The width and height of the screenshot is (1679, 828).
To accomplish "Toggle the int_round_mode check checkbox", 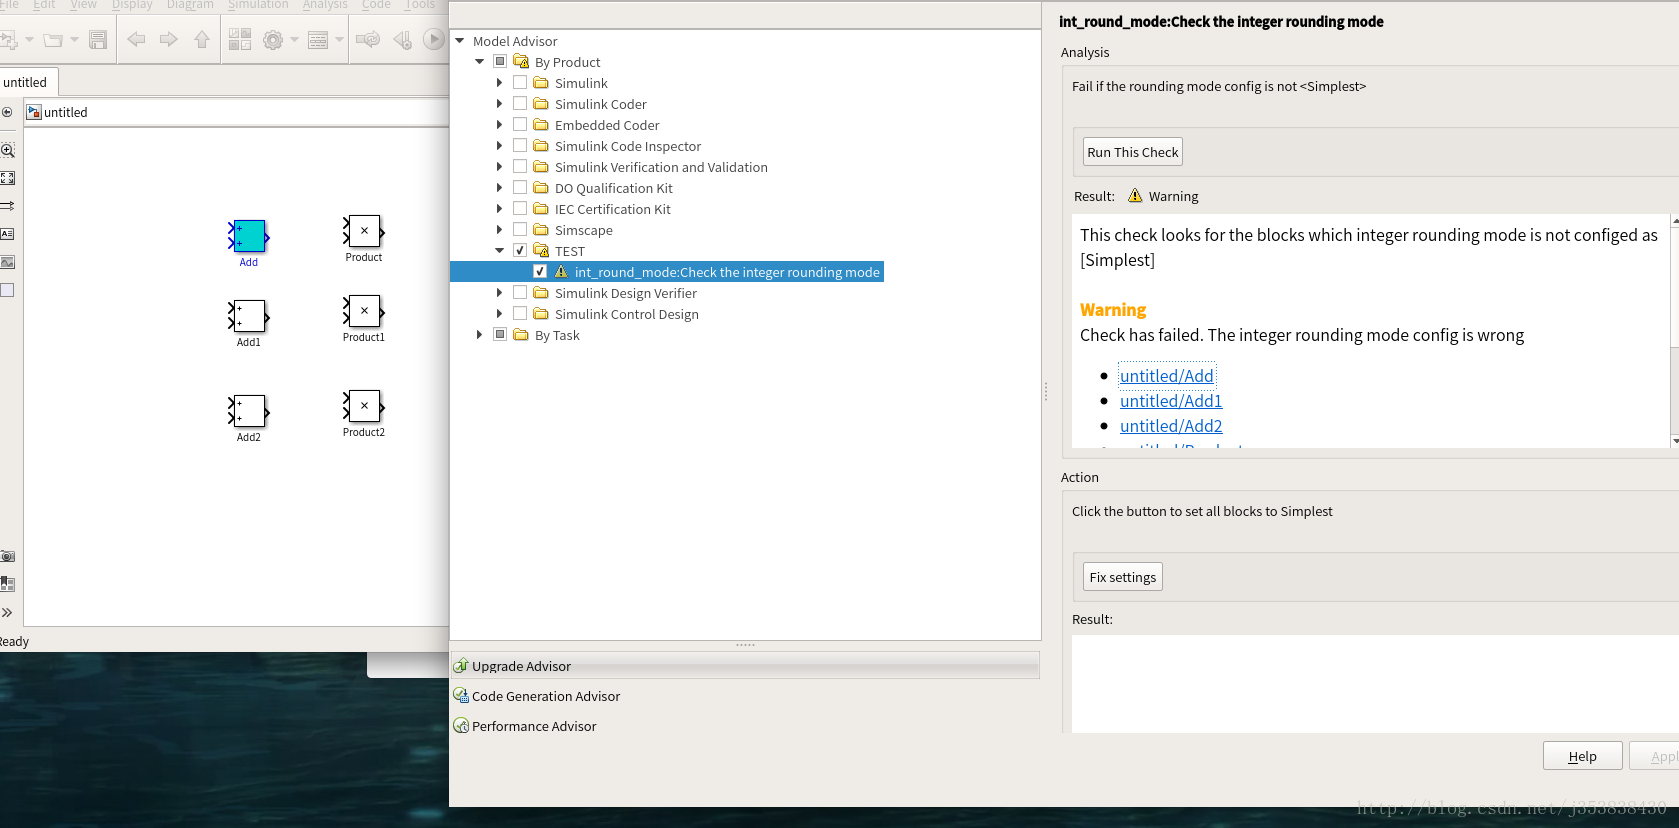I will pos(540,272).
